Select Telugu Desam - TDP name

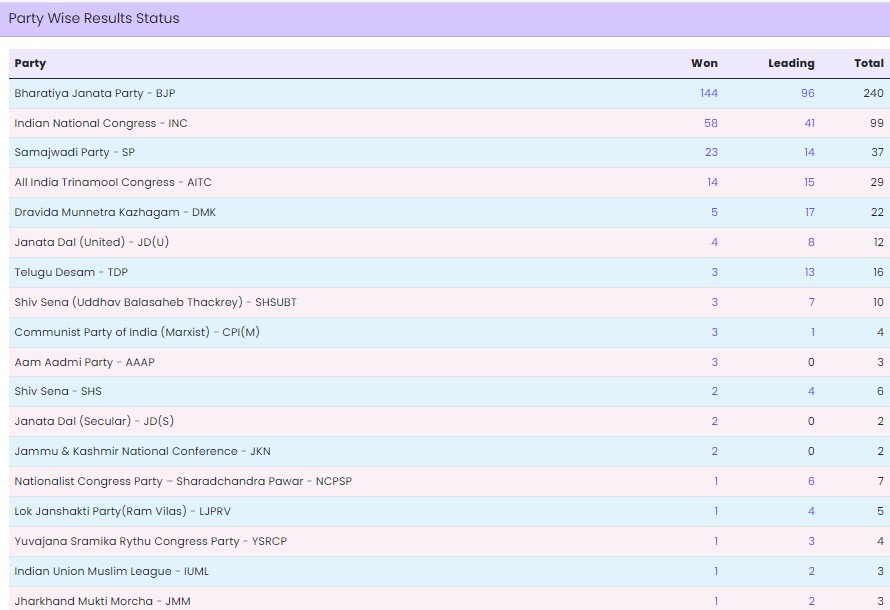[71, 272]
